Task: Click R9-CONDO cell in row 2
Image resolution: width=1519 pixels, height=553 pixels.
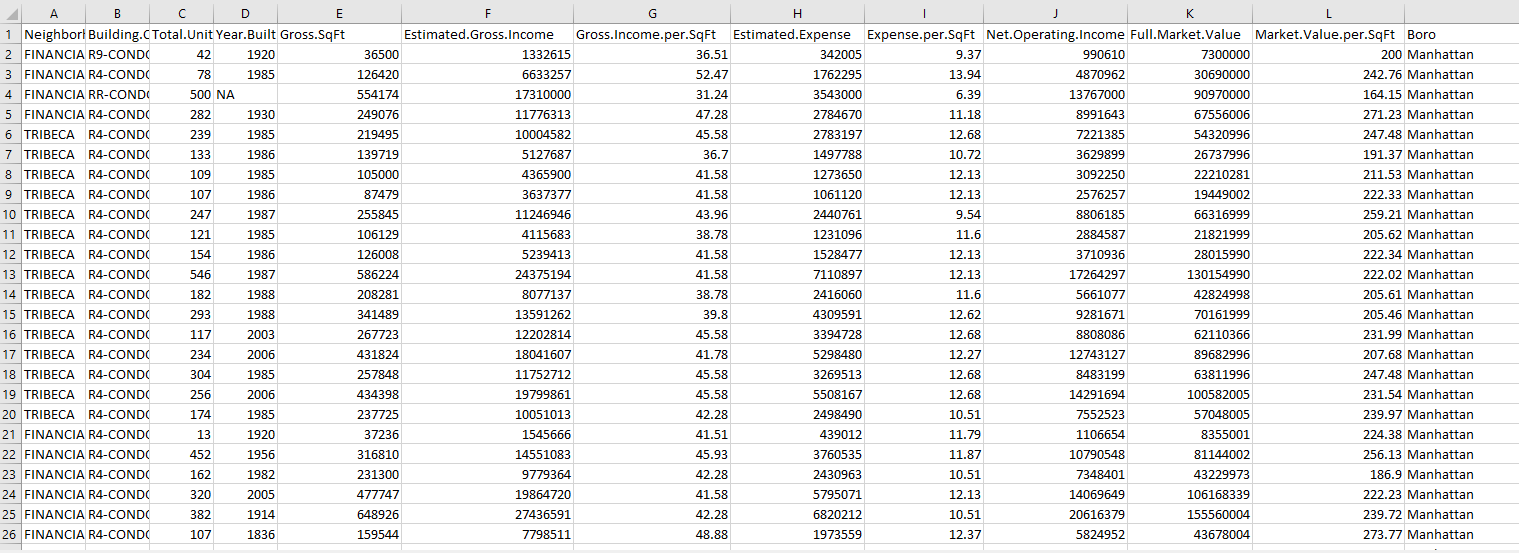Action: point(117,54)
